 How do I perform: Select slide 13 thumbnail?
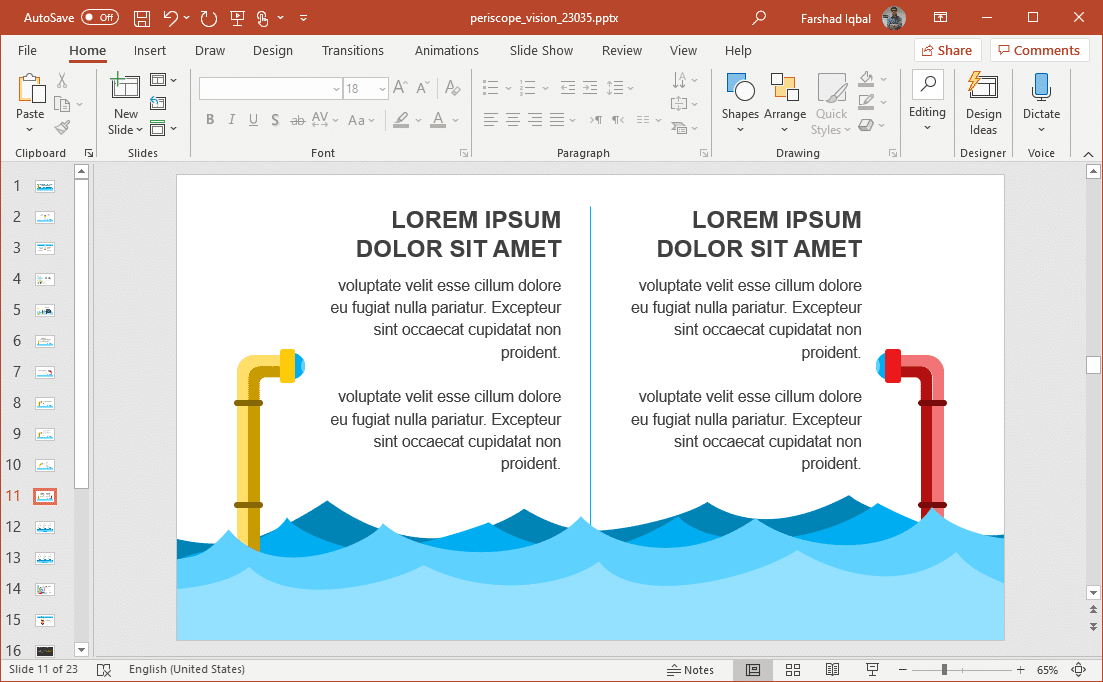point(45,558)
